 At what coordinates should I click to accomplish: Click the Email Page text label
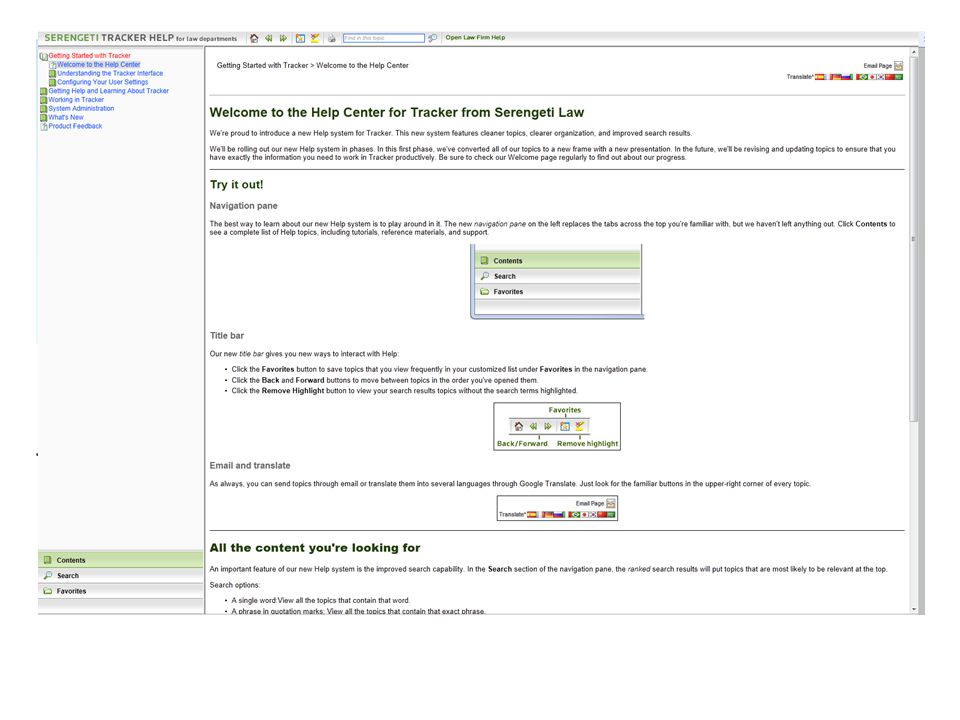click(877, 66)
